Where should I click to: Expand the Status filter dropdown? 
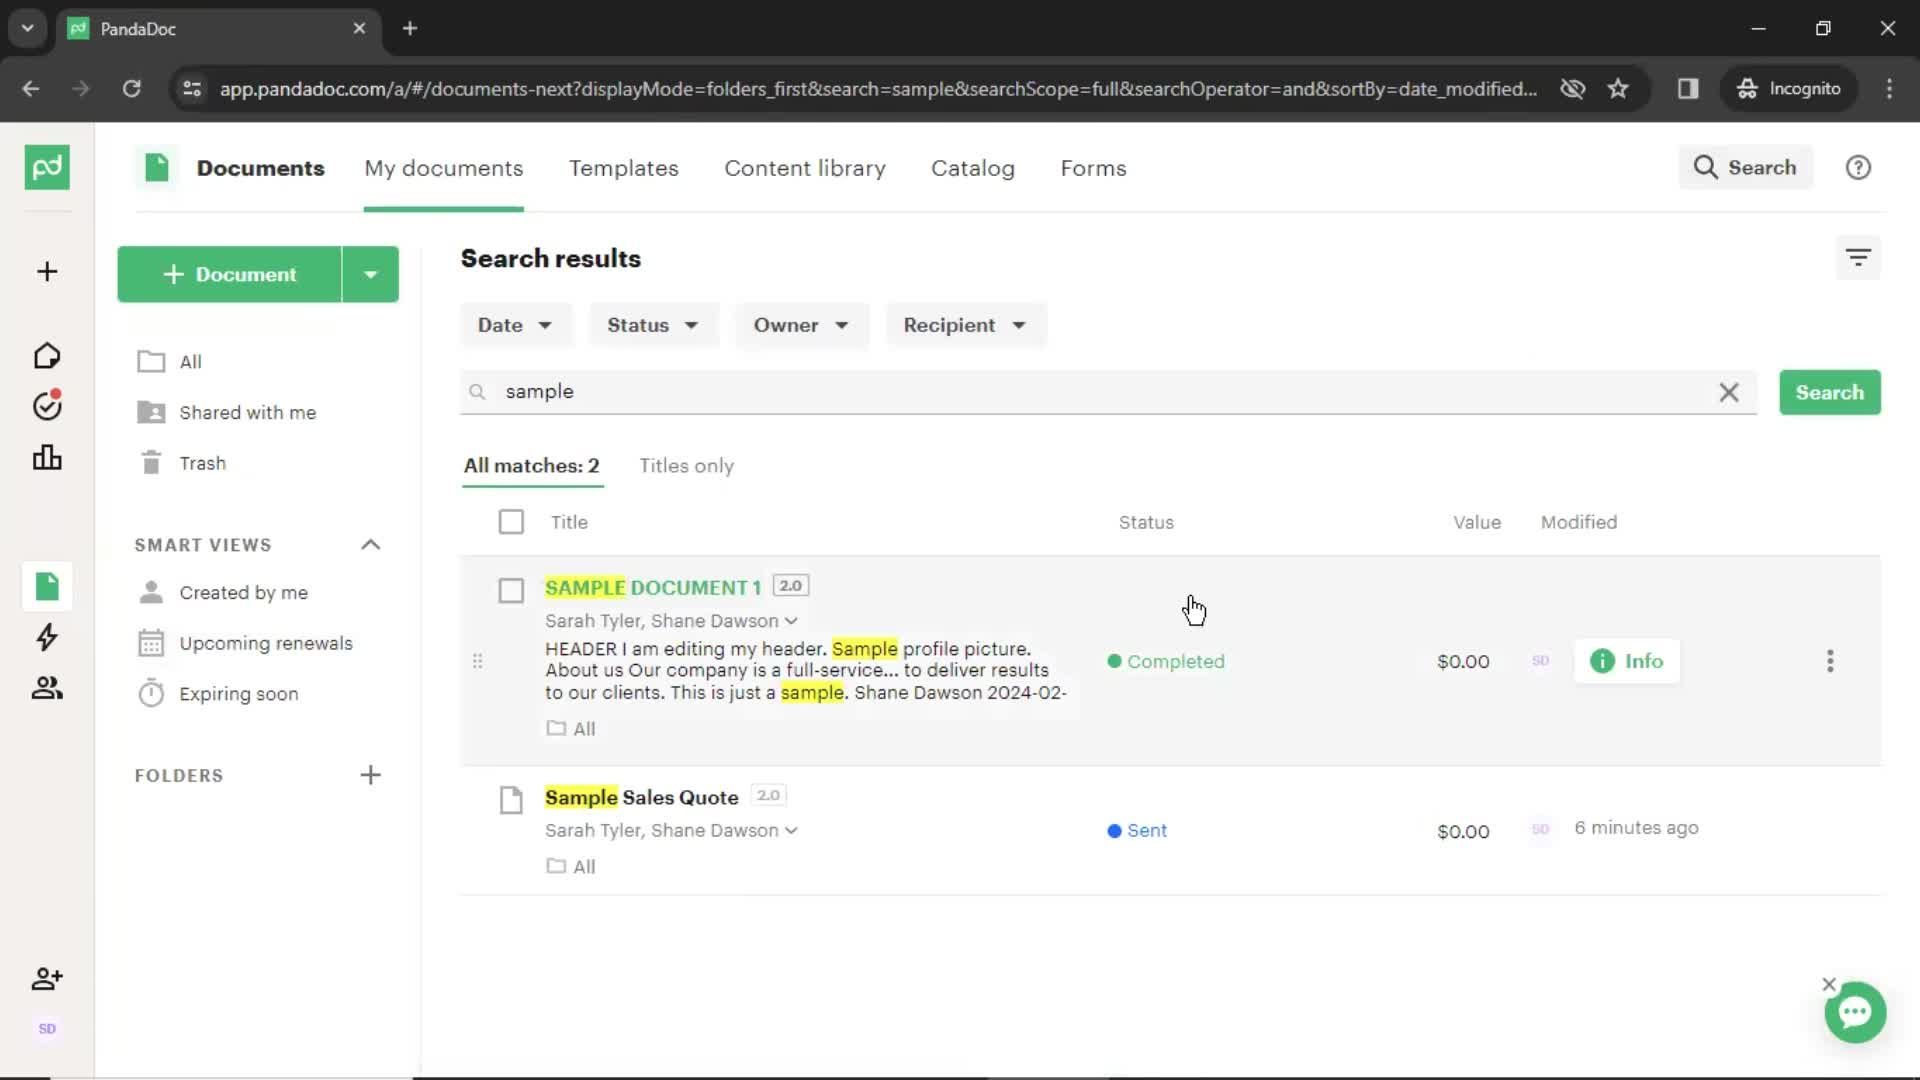(x=649, y=324)
